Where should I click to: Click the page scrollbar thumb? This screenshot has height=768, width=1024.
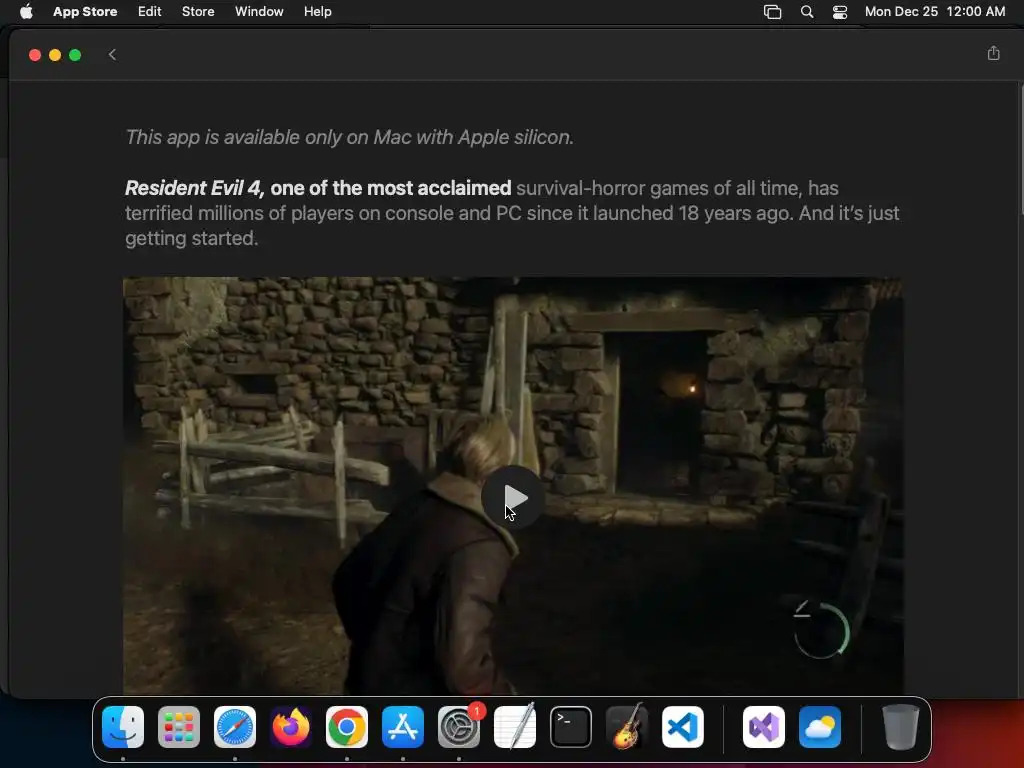[x=1021, y=150]
